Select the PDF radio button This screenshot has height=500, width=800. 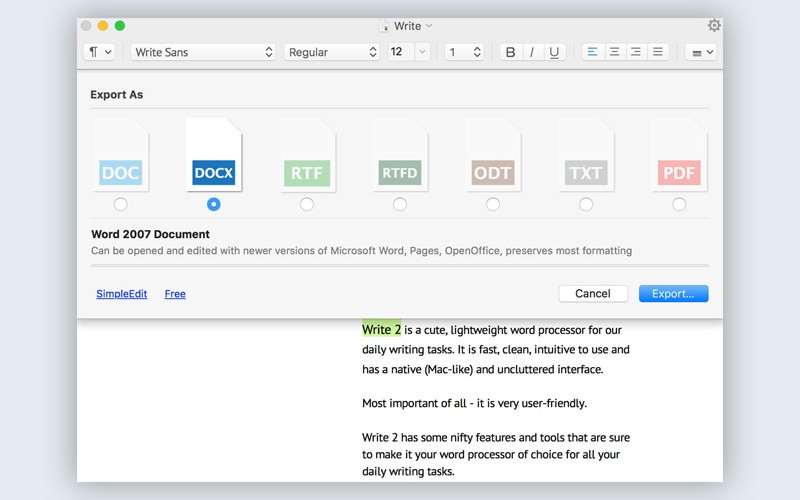(679, 204)
